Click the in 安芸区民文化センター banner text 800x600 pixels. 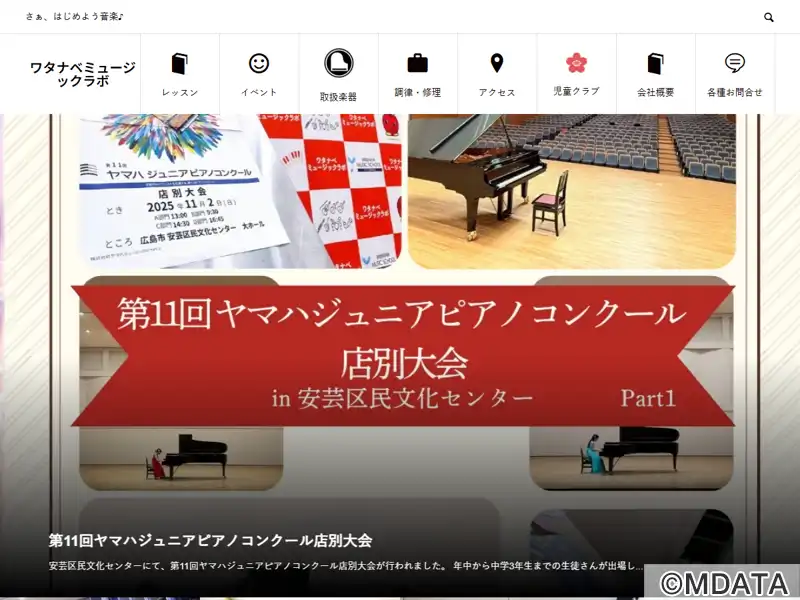(x=403, y=398)
